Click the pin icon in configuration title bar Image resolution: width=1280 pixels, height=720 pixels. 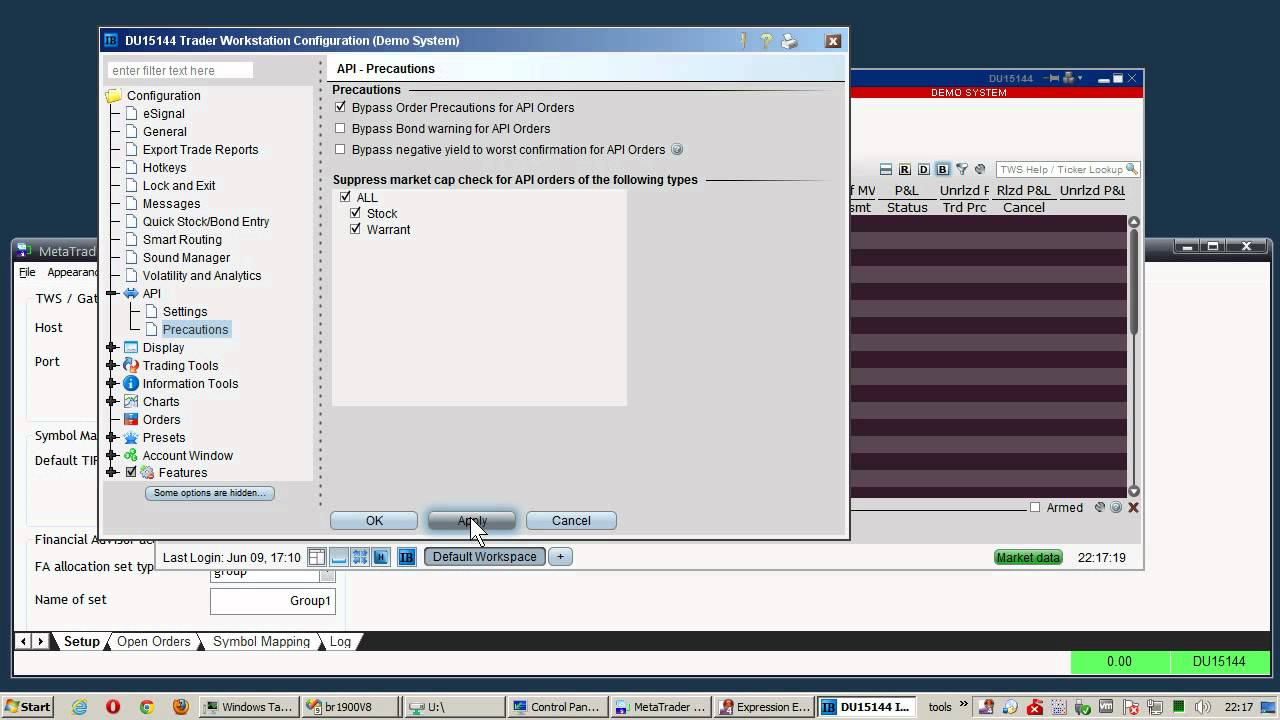click(743, 41)
